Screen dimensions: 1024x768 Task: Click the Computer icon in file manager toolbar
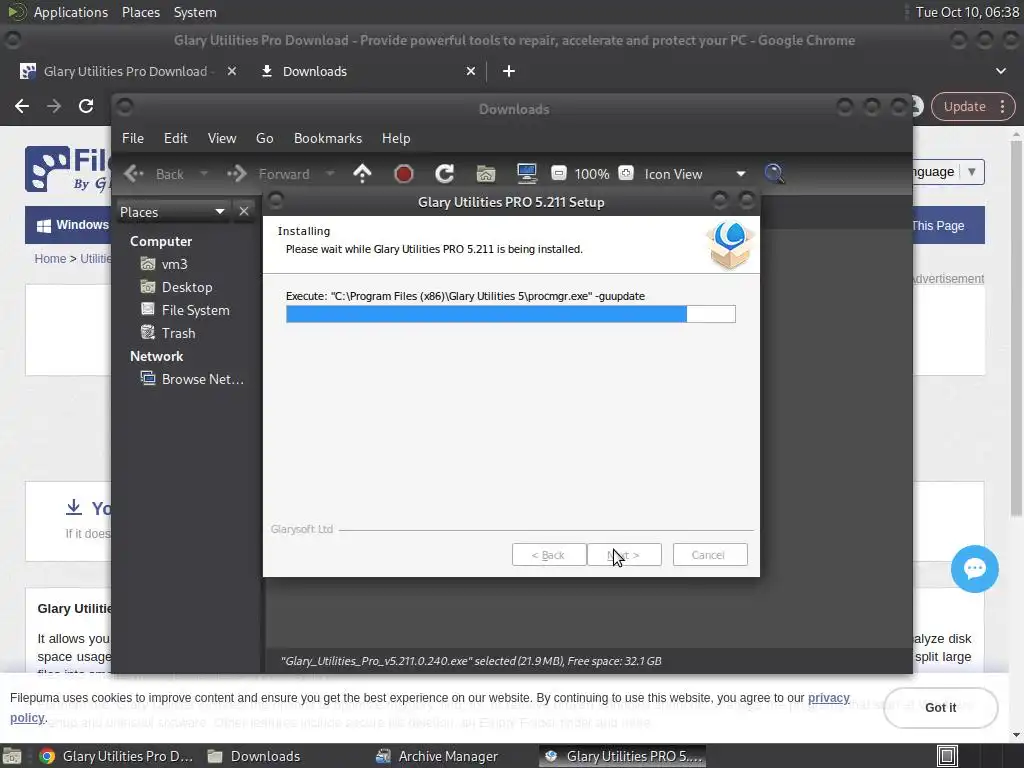click(526, 174)
